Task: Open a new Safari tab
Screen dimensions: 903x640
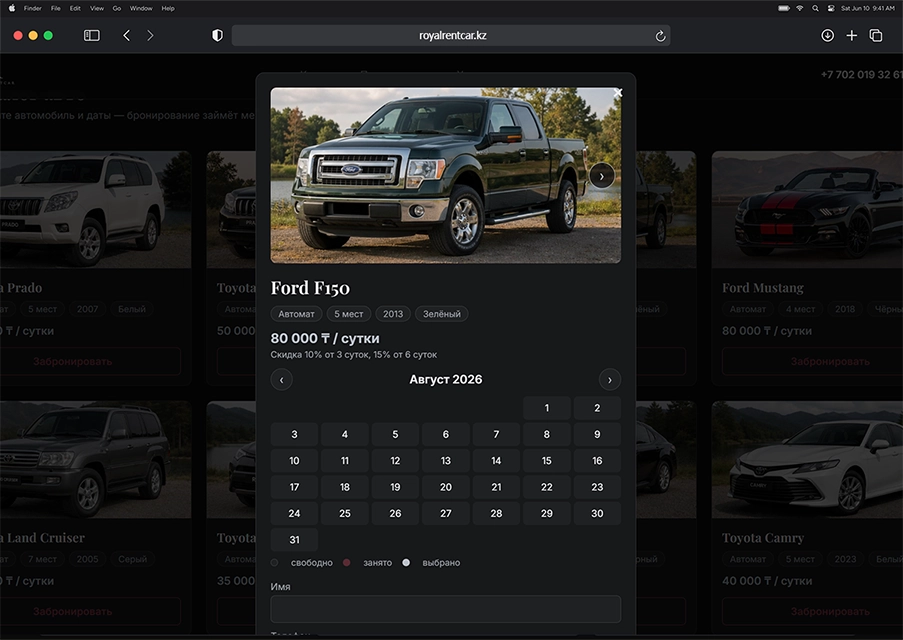Action: click(851, 36)
